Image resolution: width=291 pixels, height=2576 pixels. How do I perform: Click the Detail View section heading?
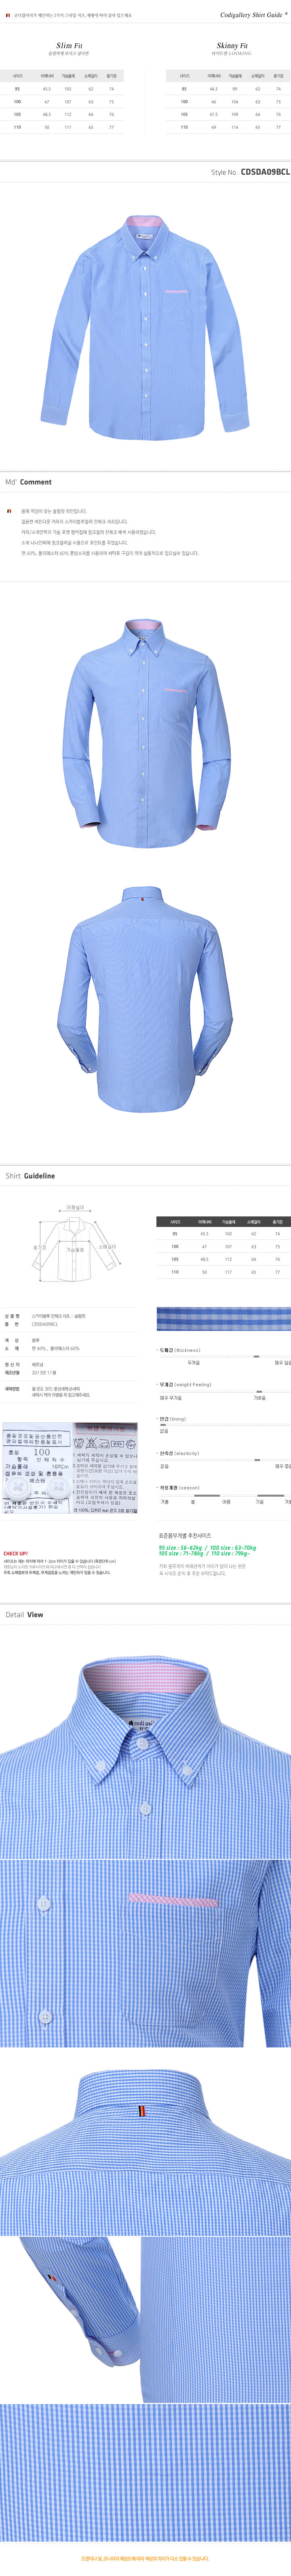(24, 1614)
